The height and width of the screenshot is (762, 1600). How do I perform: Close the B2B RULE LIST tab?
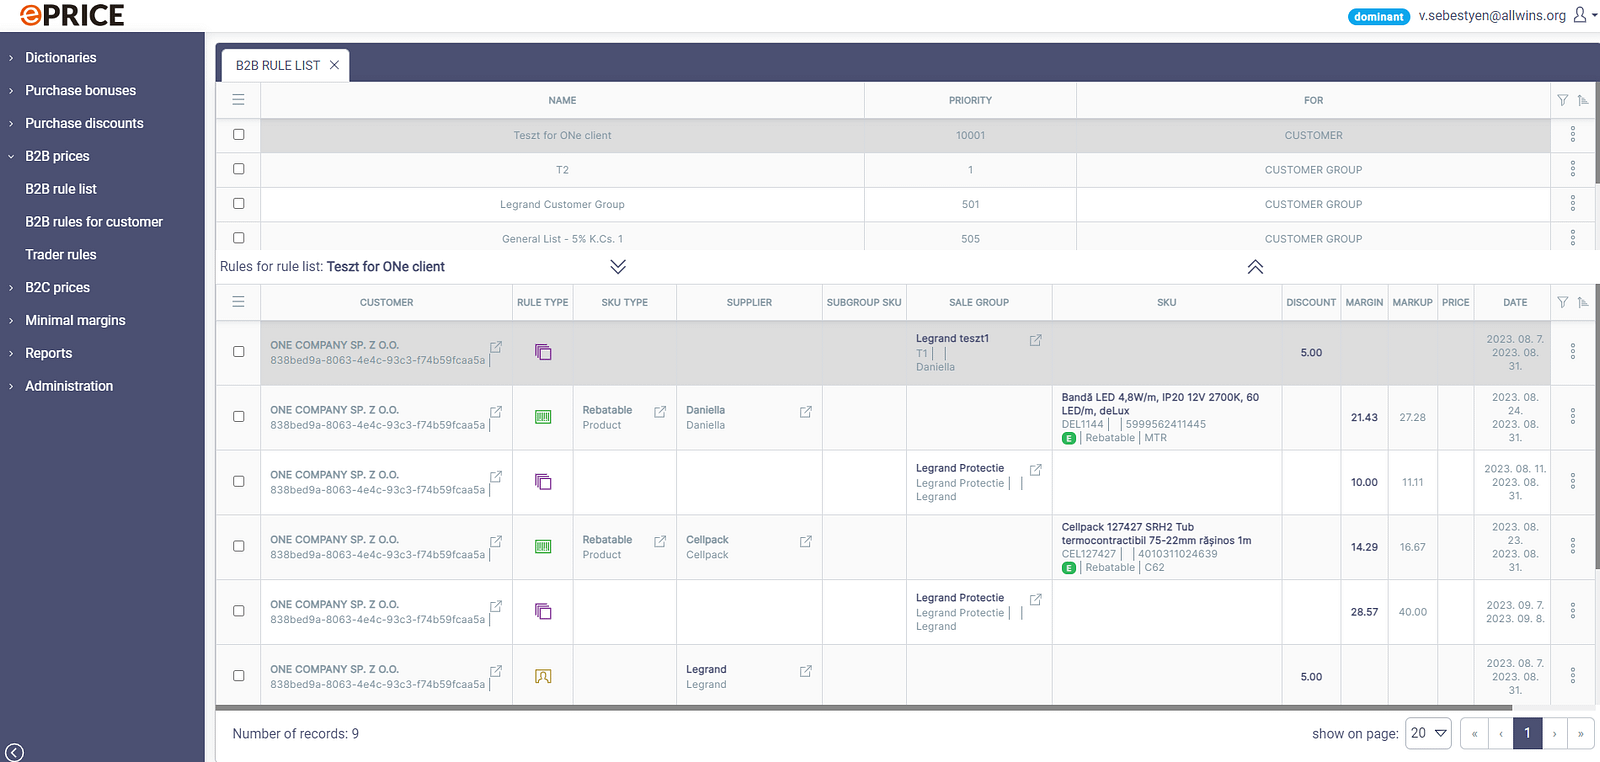[x=334, y=65]
